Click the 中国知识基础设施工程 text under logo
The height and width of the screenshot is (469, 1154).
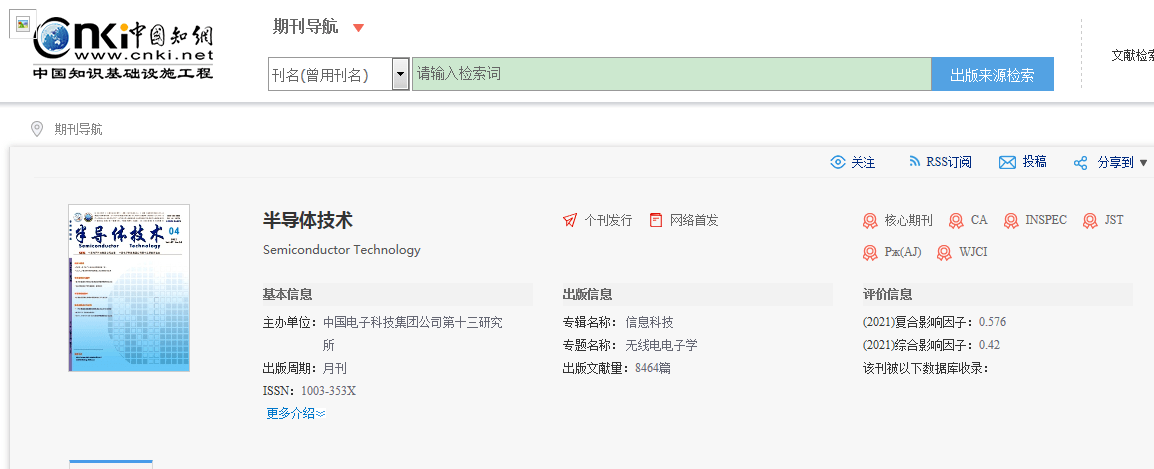[122, 73]
